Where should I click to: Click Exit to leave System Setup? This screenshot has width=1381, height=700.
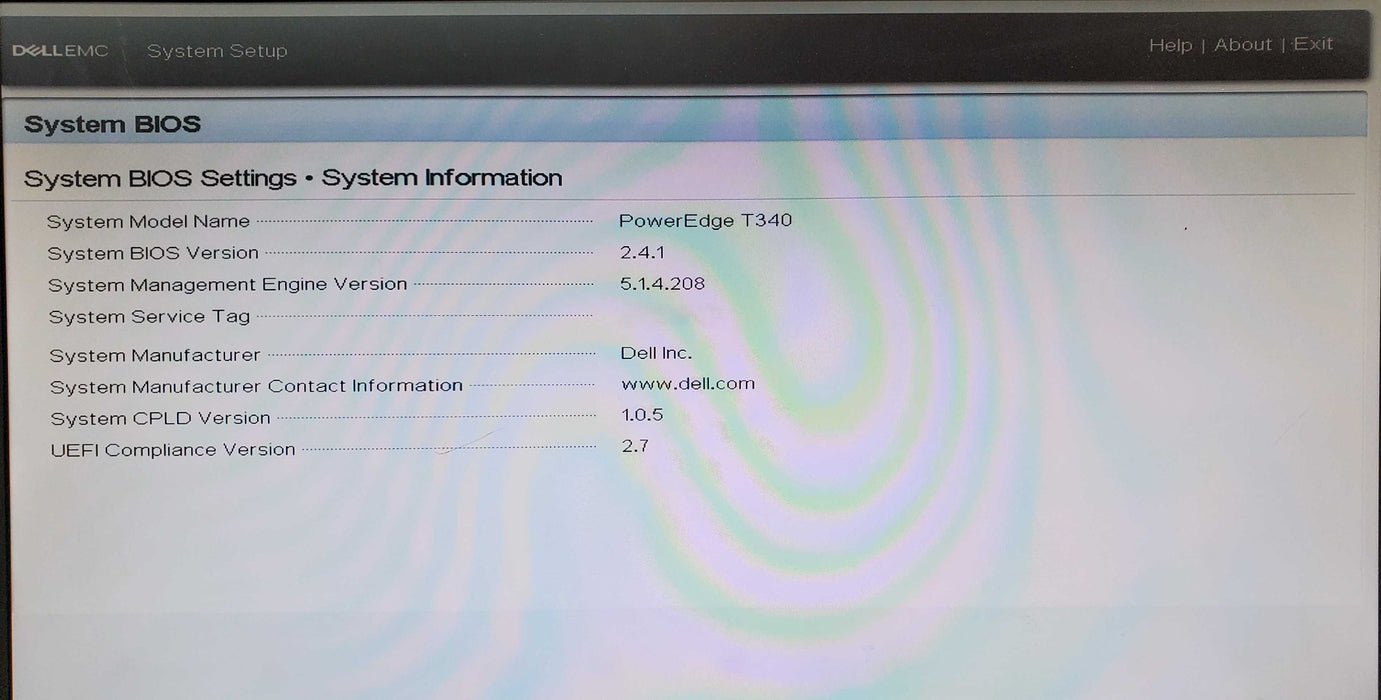point(1313,43)
